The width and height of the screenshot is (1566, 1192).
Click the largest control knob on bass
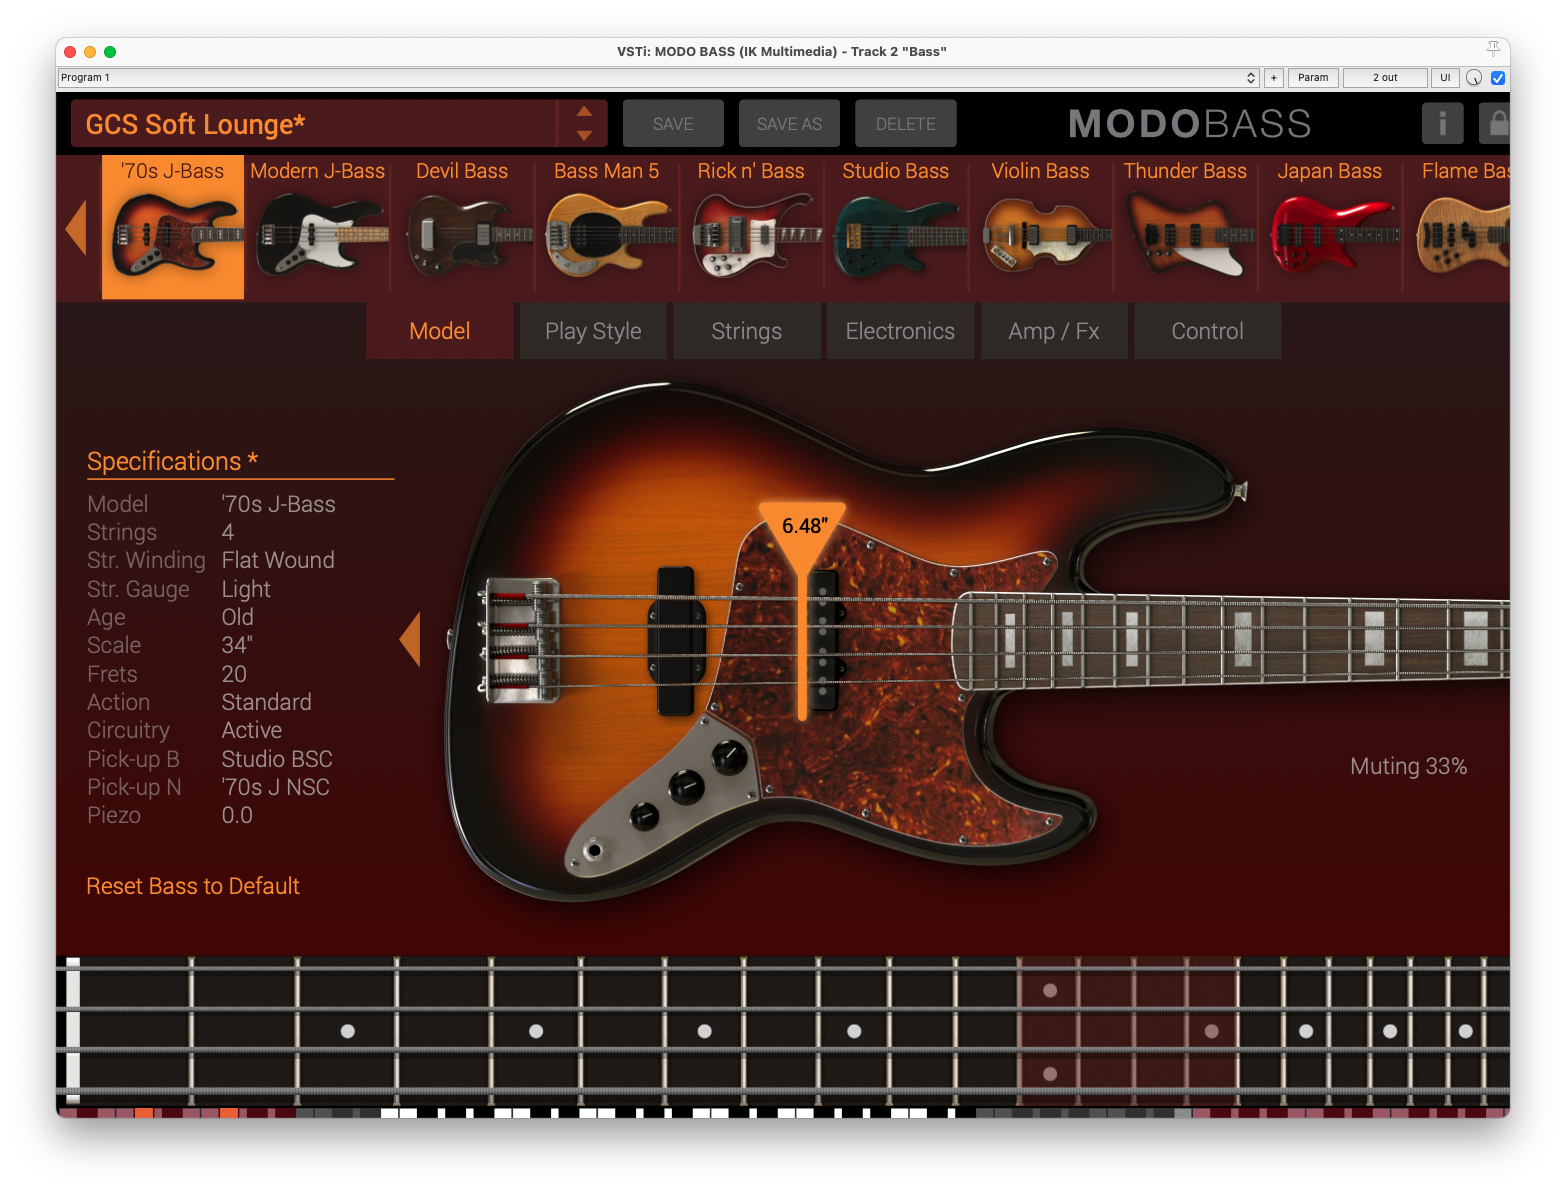click(x=729, y=756)
